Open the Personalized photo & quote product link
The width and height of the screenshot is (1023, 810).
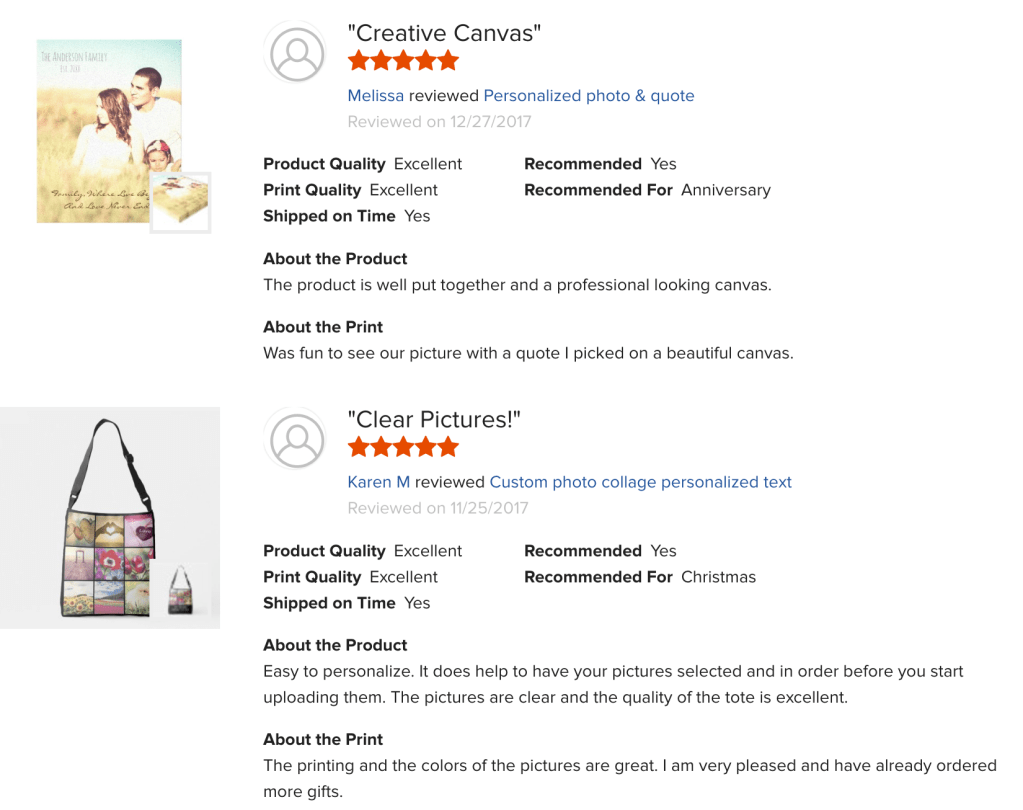(588, 96)
